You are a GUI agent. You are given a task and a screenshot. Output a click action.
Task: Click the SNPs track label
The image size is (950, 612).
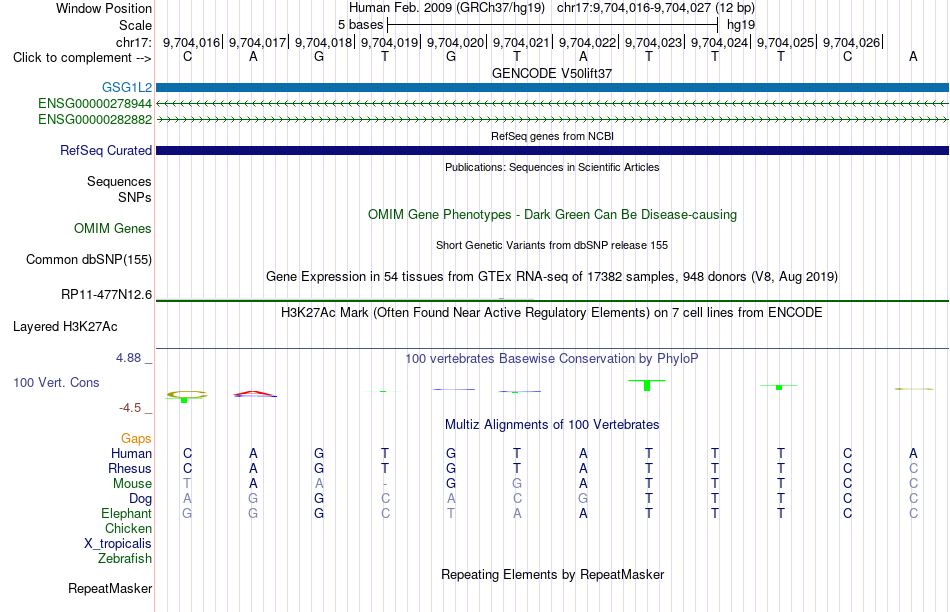pos(135,198)
